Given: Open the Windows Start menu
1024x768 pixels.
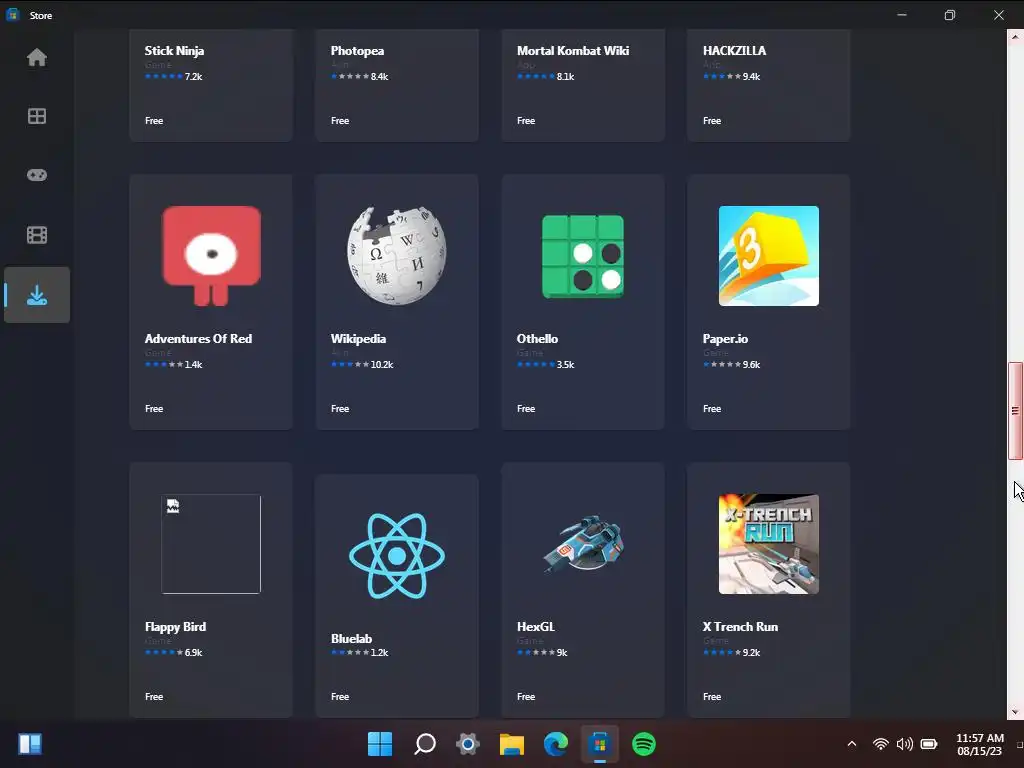Looking at the screenshot, I should (x=379, y=744).
